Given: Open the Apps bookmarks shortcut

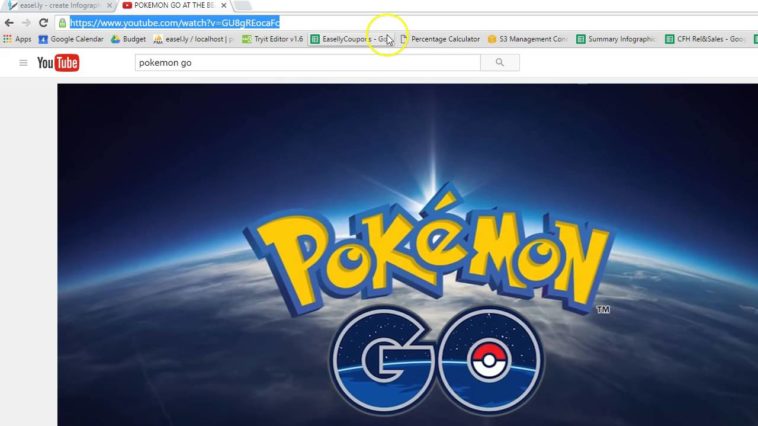Looking at the screenshot, I should pos(17,39).
